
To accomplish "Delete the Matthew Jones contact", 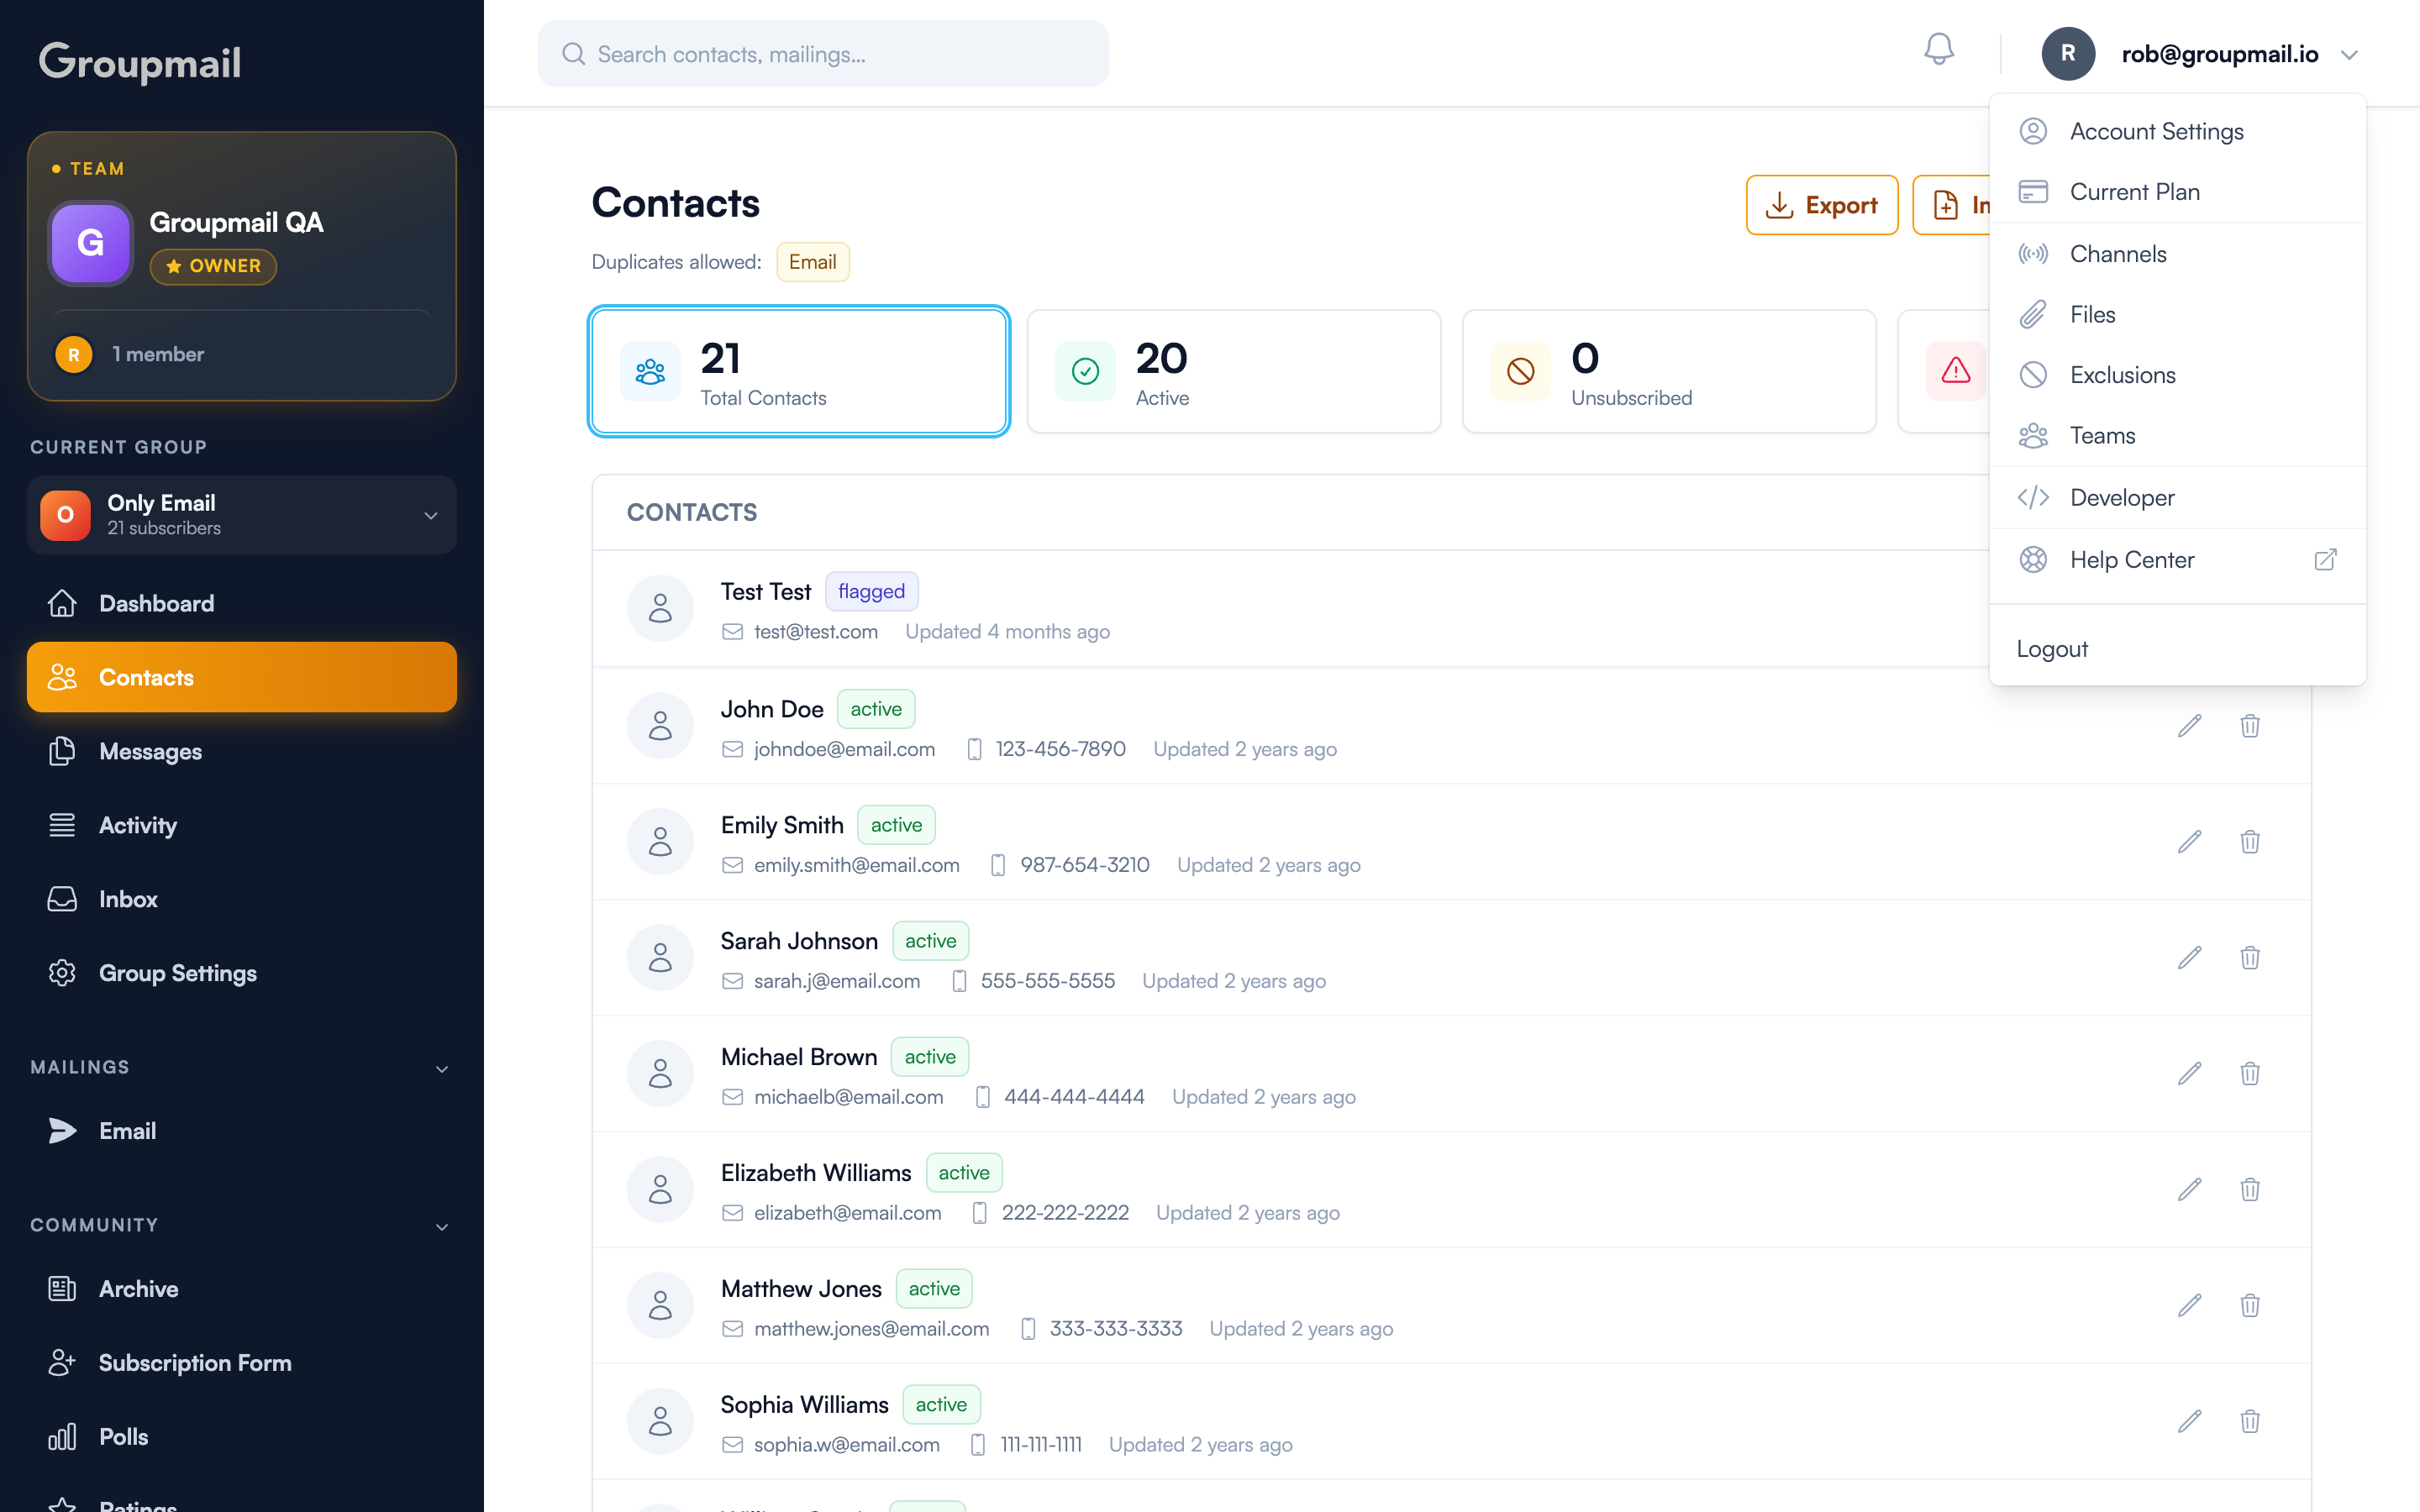I will (2249, 1306).
